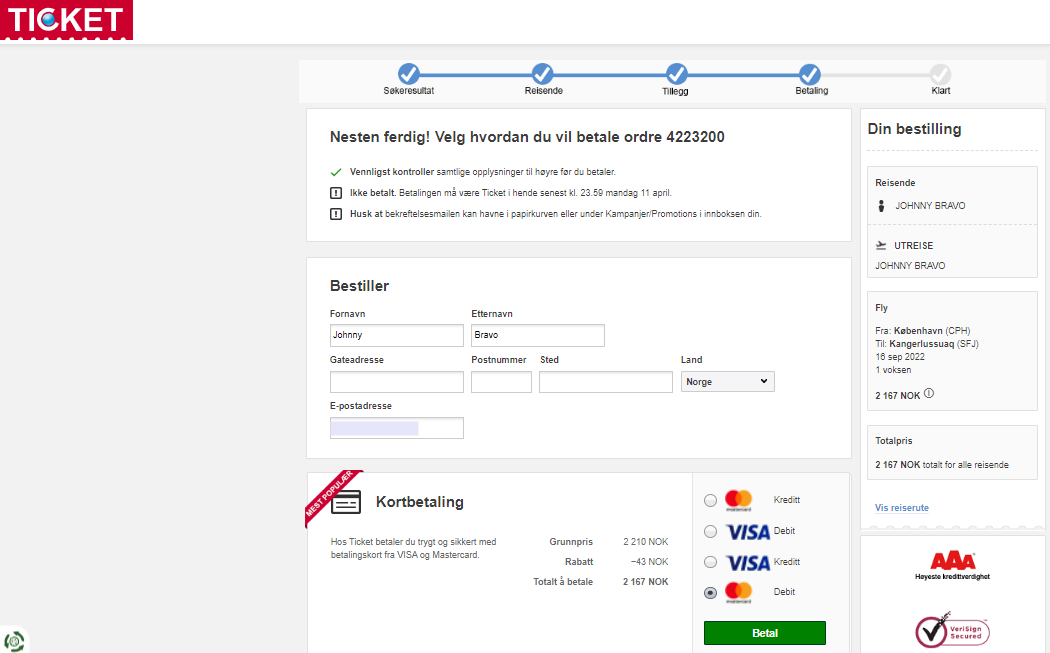Select VISA Debit radio button
The image size is (1050, 653).
pyautogui.click(x=710, y=531)
